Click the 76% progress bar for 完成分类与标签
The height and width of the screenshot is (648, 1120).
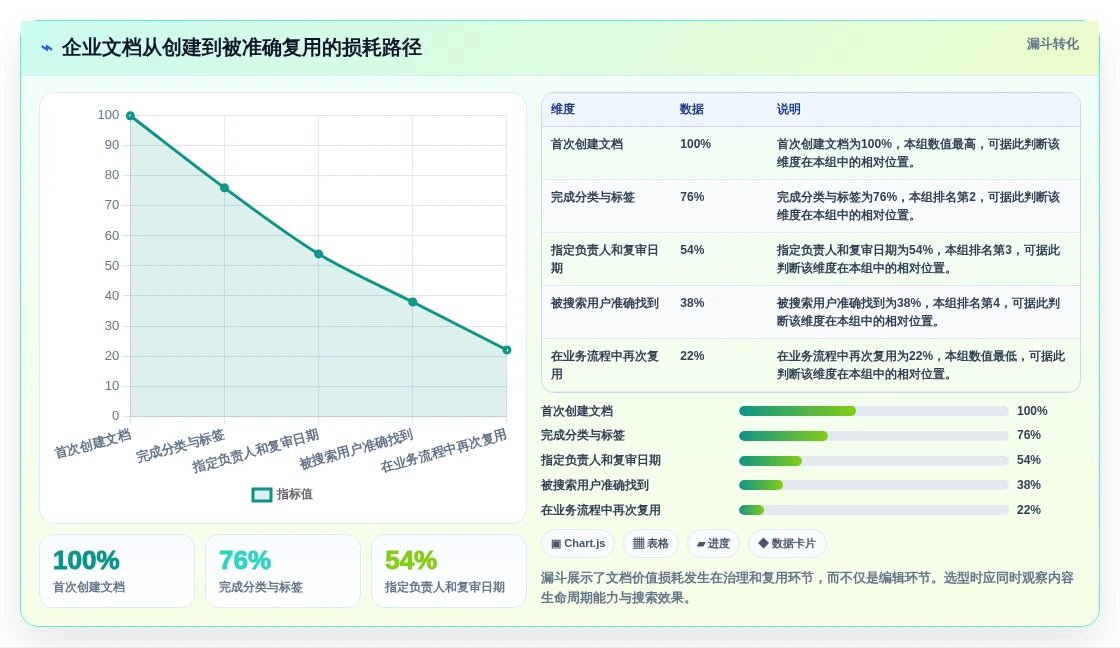[x=874, y=436]
